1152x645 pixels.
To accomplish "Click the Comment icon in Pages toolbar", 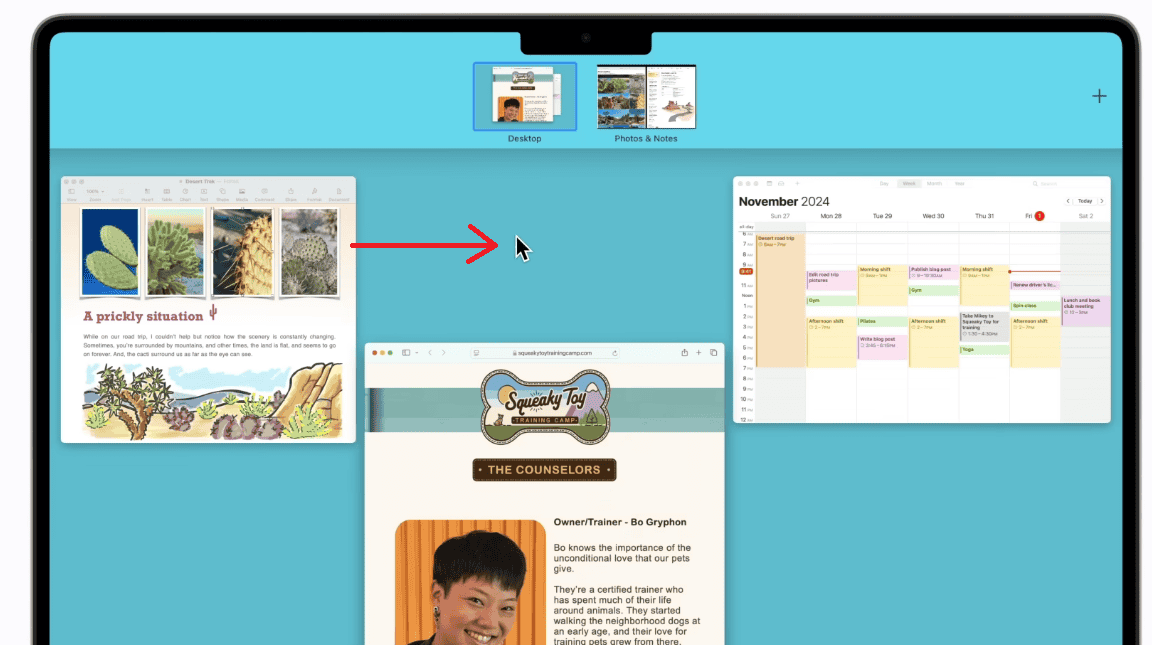I will [264, 191].
